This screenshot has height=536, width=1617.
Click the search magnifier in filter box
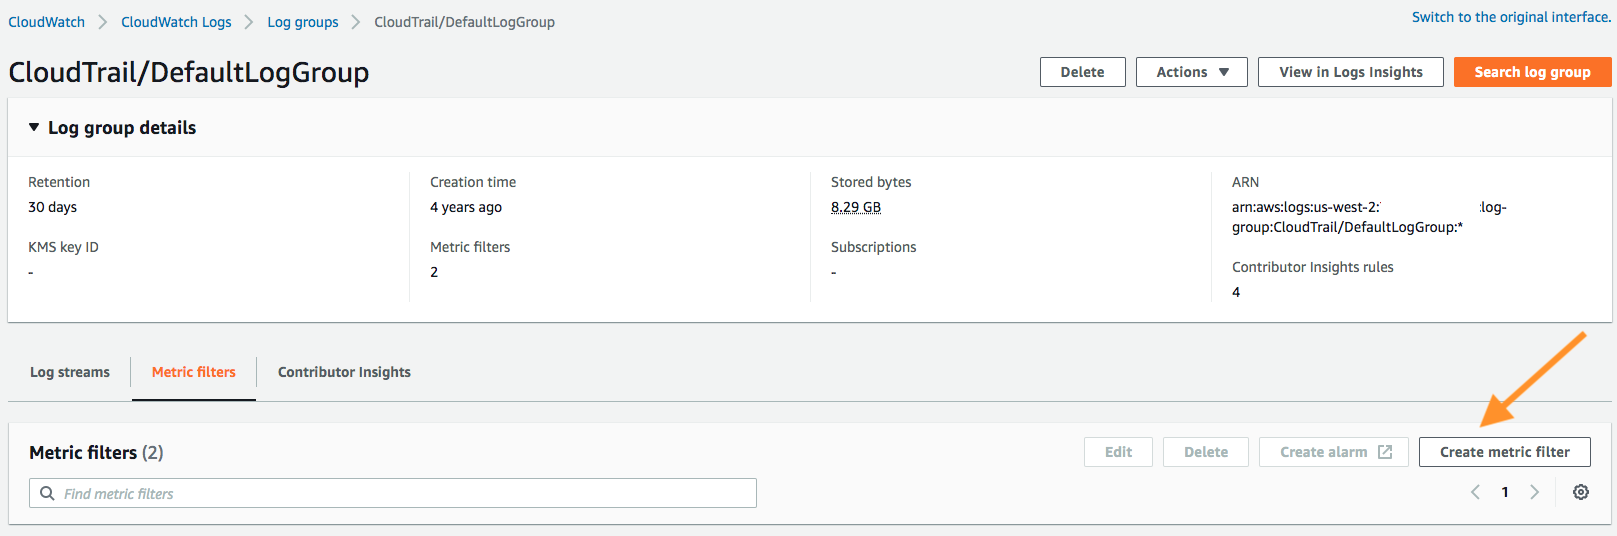click(x=47, y=493)
